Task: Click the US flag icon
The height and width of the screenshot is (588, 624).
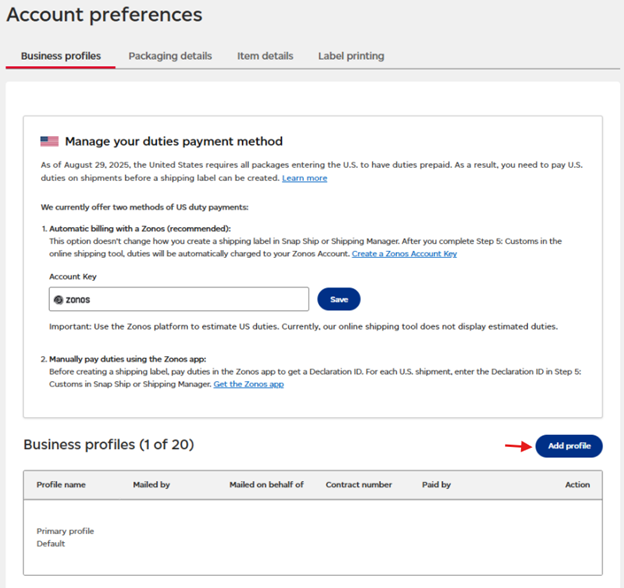Action: point(49,141)
